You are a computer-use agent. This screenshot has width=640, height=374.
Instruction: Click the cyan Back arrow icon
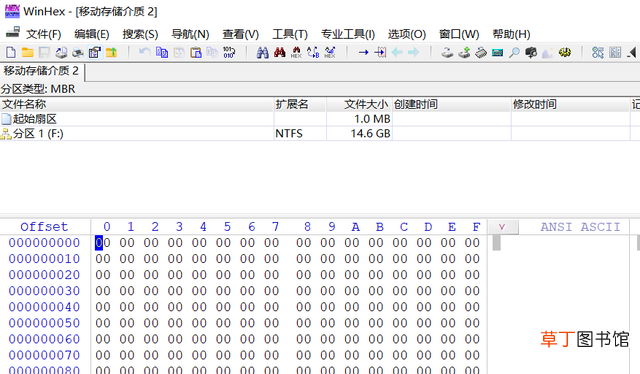[397, 52]
